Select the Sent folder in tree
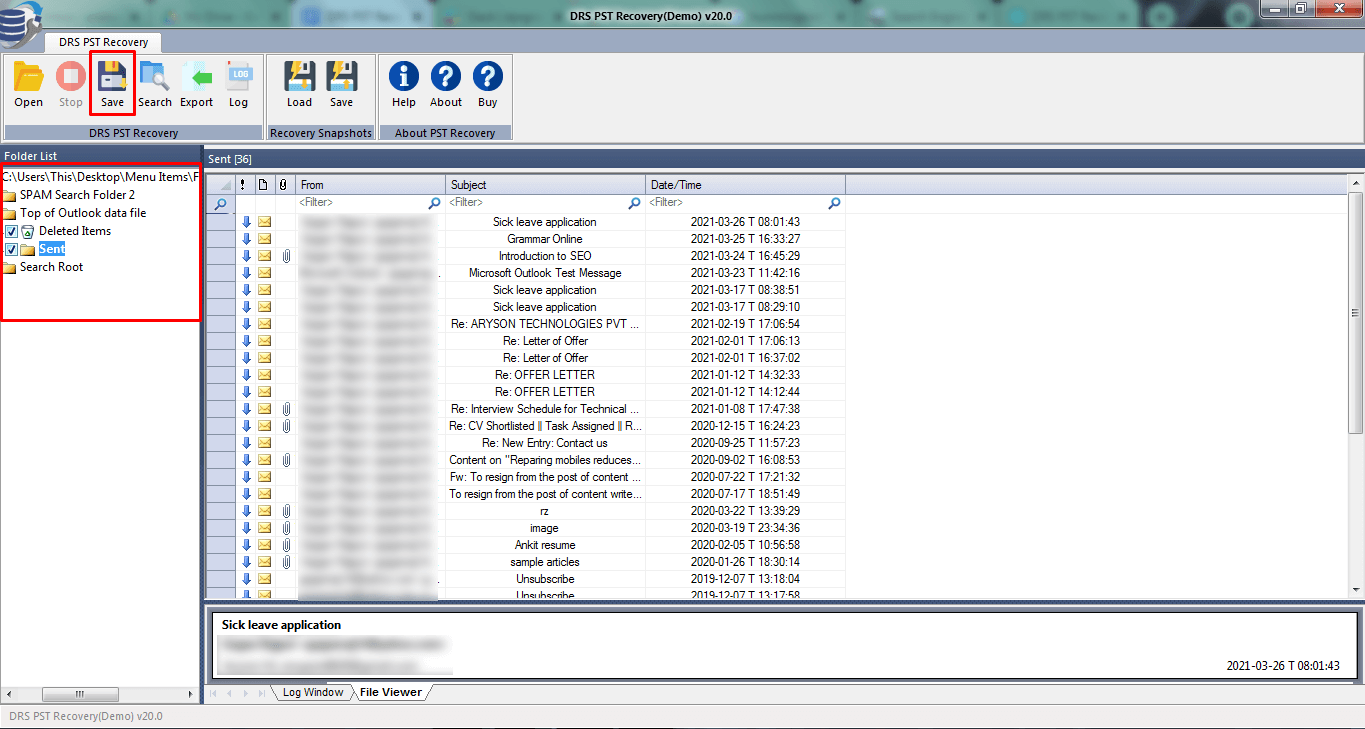This screenshot has width=1365, height=729. click(52, 249)
